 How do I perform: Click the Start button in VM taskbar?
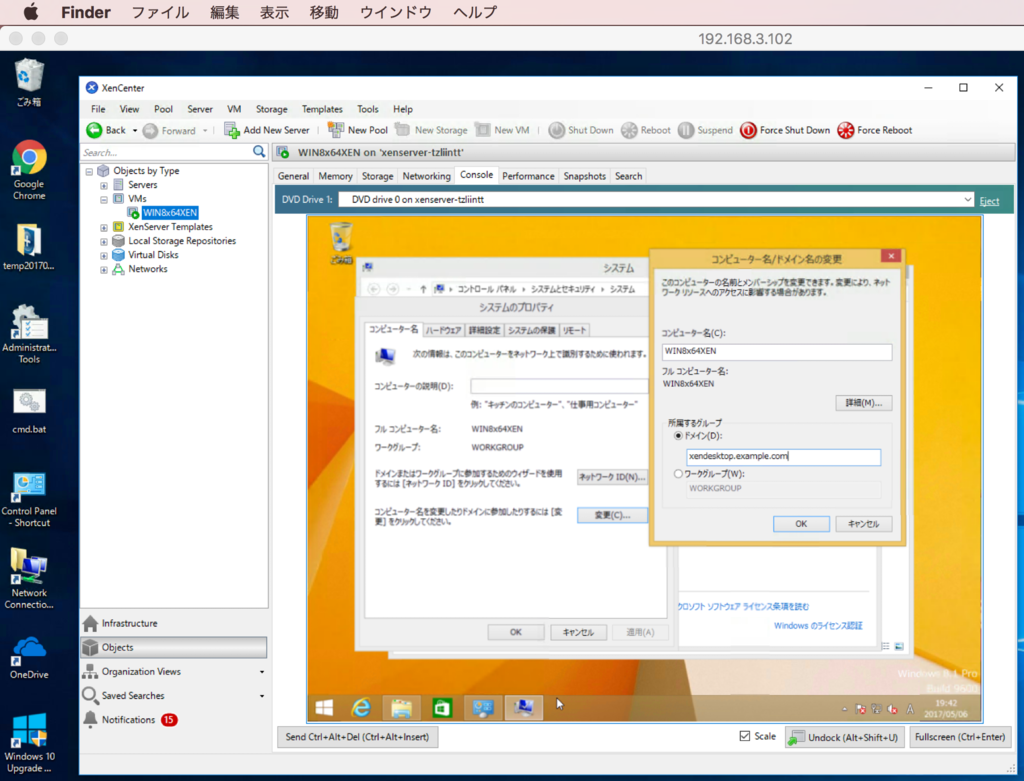point(324,707)
